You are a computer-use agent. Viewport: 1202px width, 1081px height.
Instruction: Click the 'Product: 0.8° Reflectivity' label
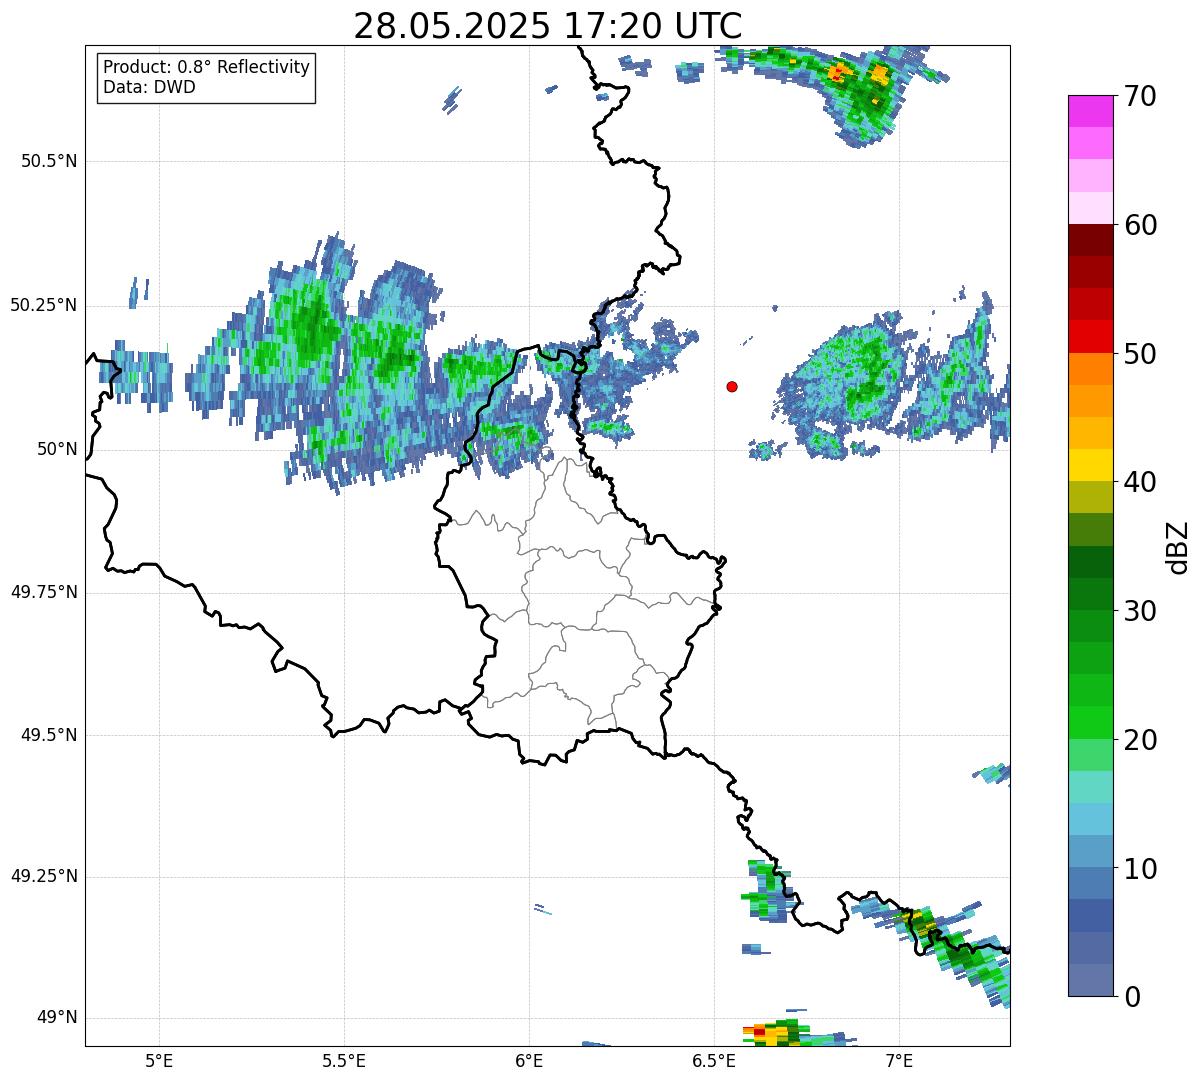click(x=207, y=67)
